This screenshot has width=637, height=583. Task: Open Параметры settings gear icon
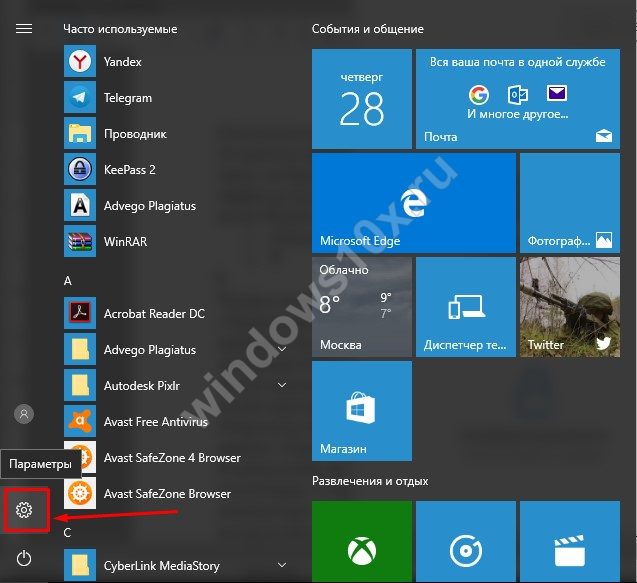pyautogui.click(x=24, y=509)
